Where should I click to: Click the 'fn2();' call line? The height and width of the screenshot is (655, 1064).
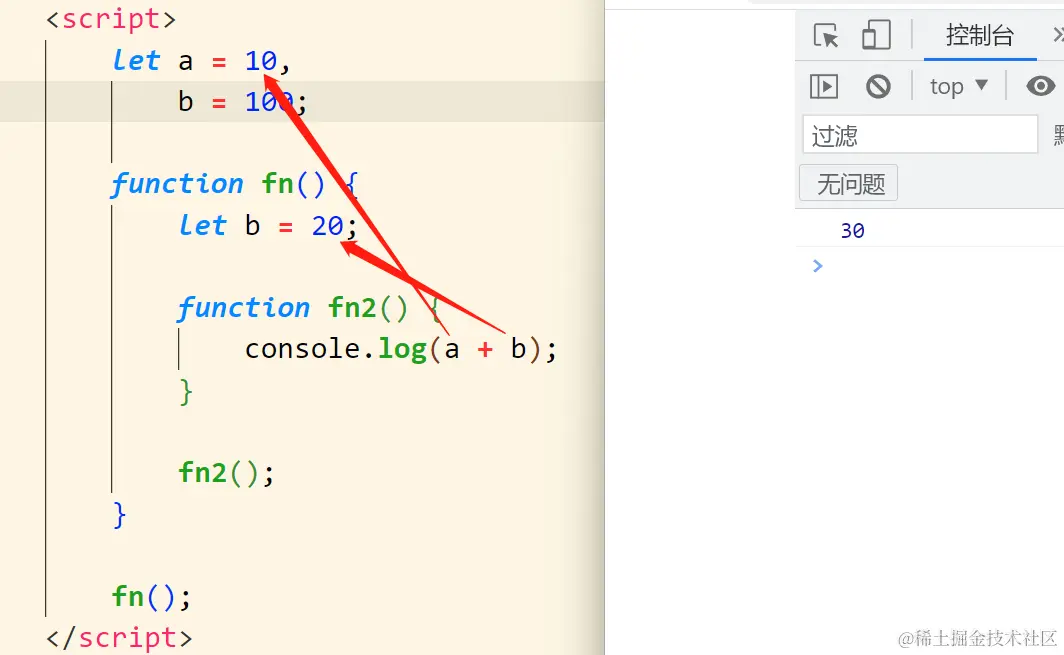[226, 473]
